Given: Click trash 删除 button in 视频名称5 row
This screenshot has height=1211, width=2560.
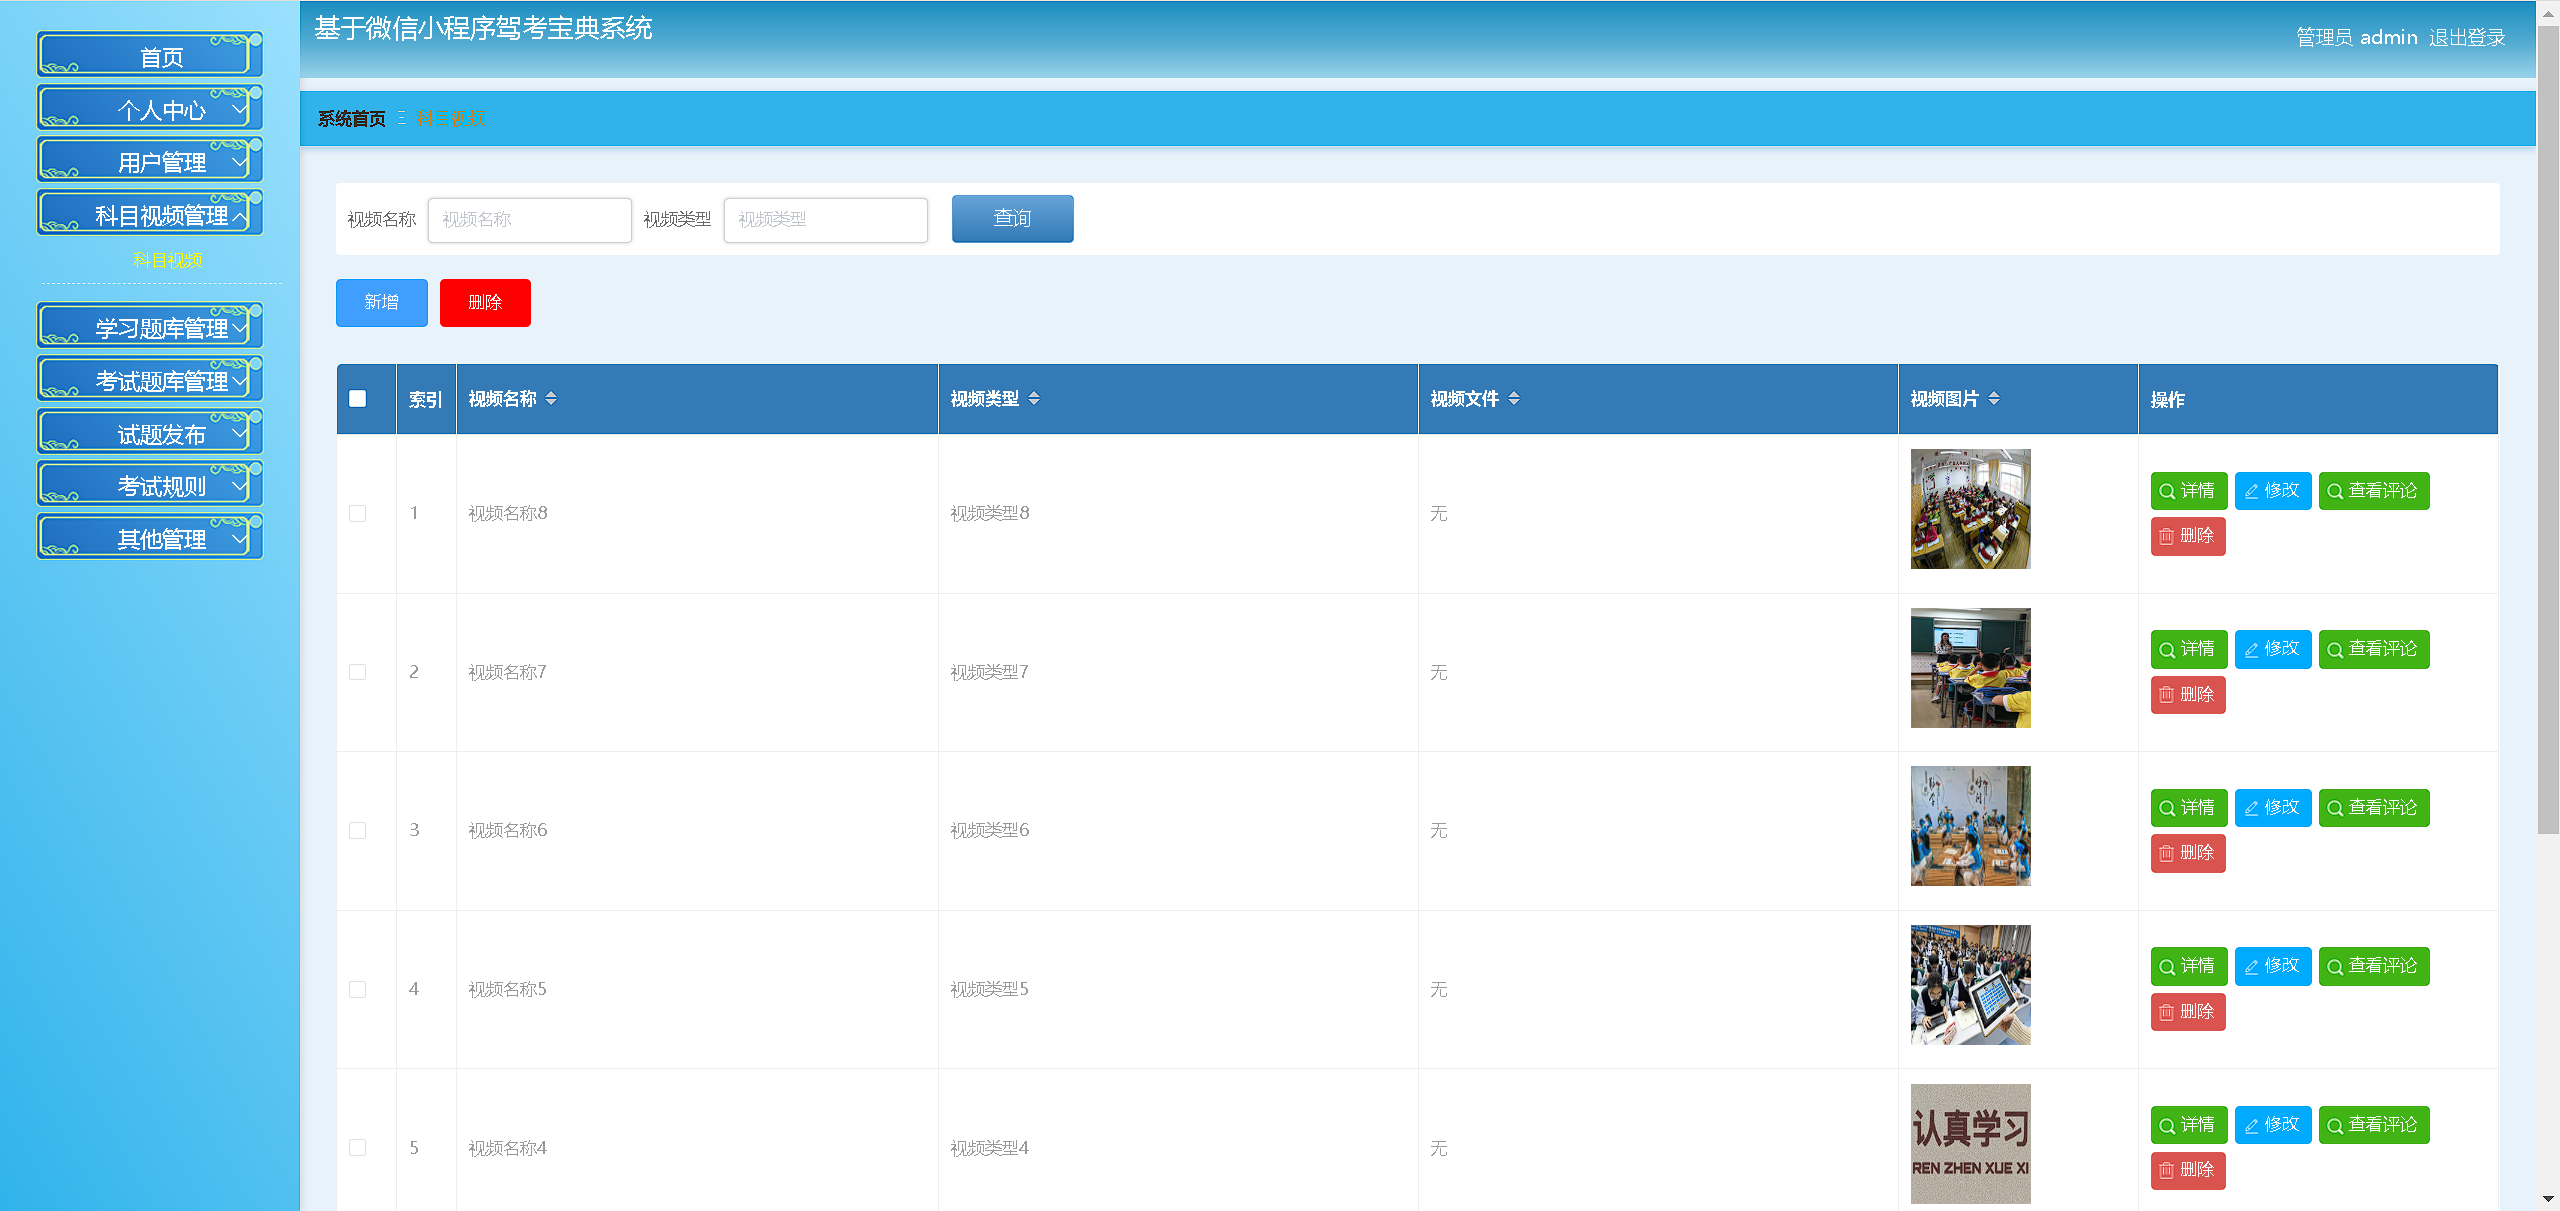Looking at the screenshot, I should pyautogui.click(x=2187, y=1012).
